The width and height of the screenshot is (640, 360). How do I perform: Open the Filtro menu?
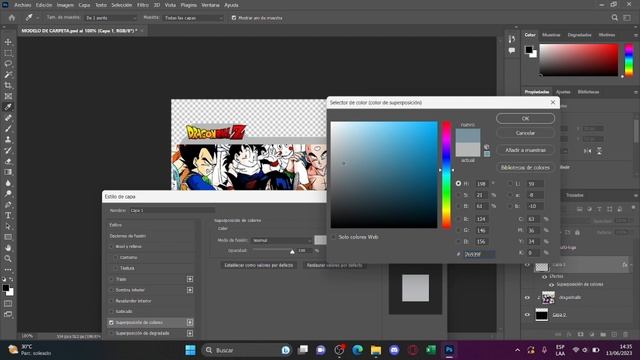(x=143, y=5)
